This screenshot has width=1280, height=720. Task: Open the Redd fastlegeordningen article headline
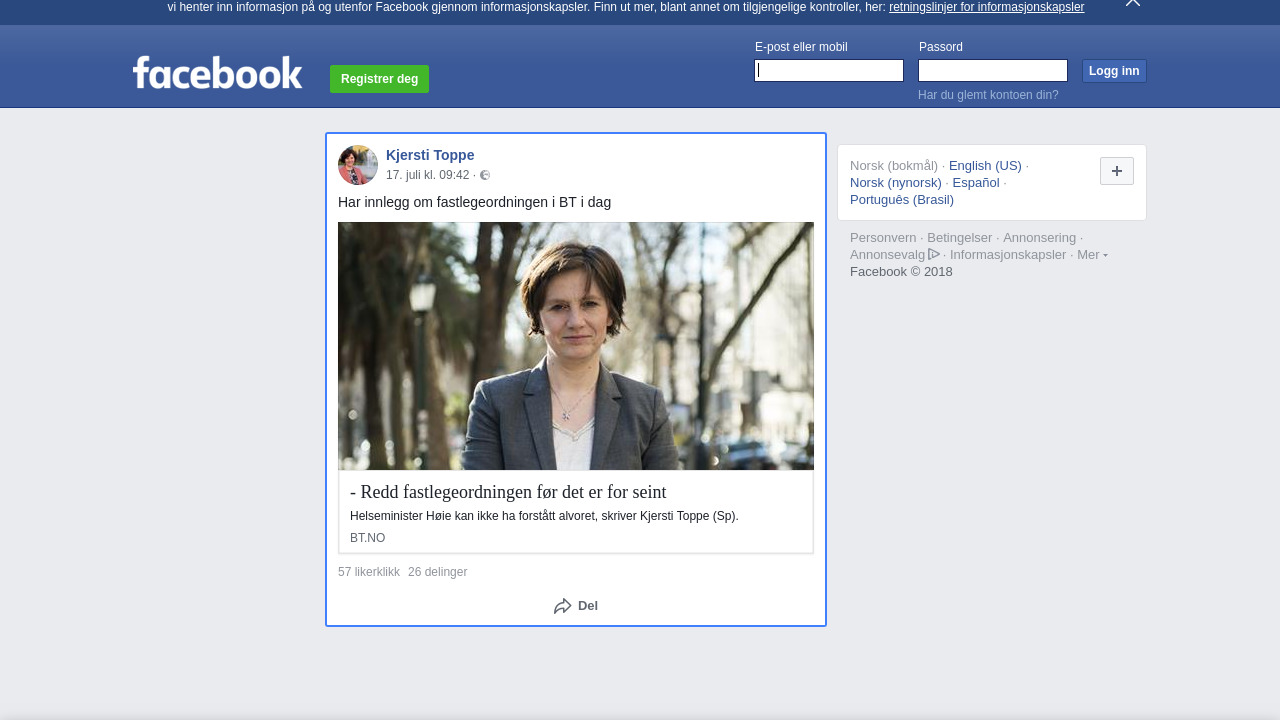508,492
